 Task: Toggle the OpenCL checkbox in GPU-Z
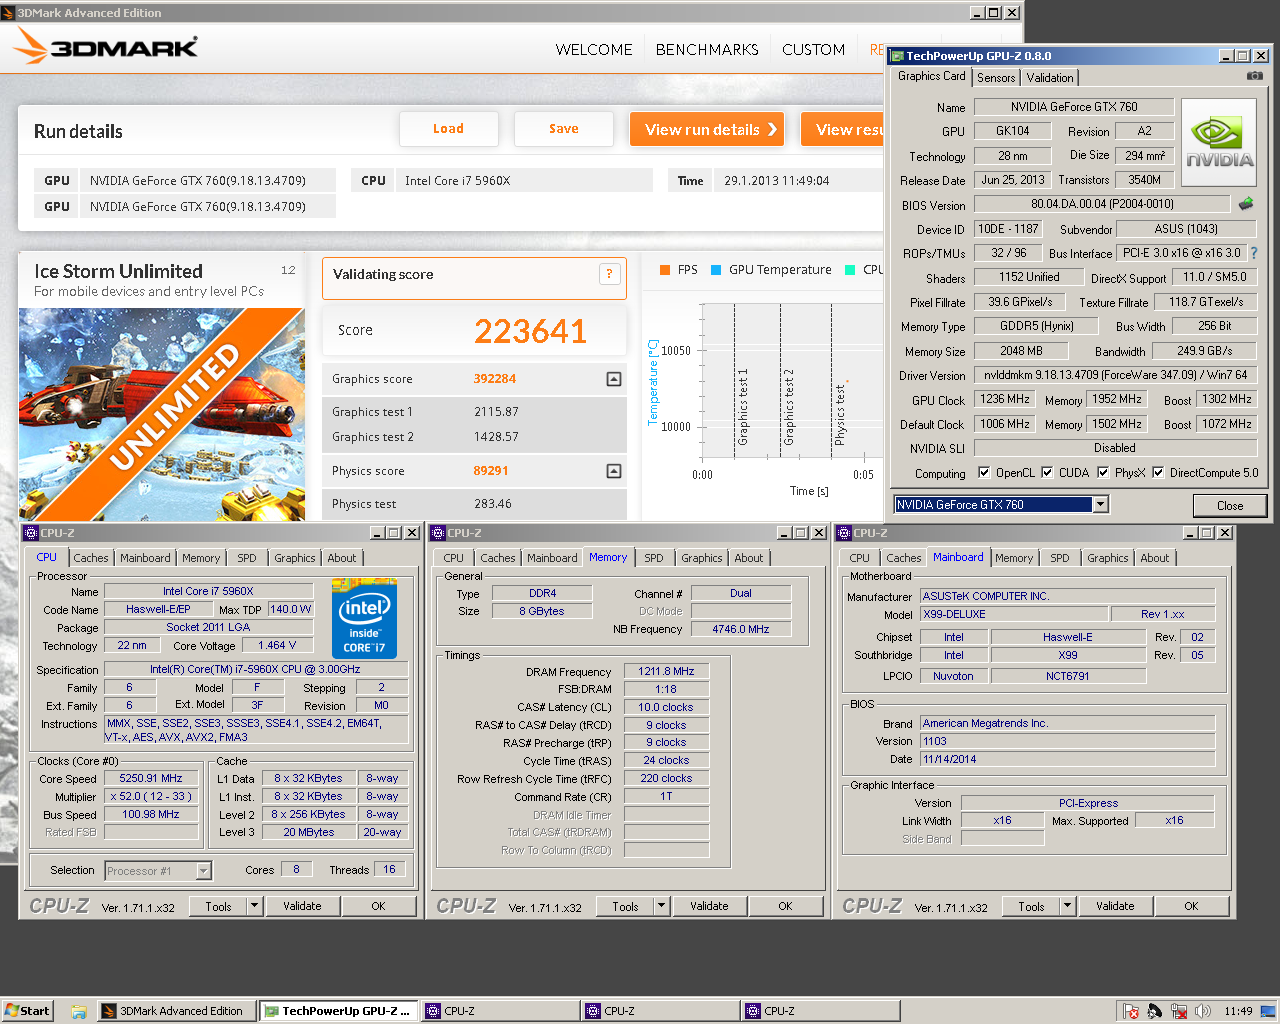984,473
